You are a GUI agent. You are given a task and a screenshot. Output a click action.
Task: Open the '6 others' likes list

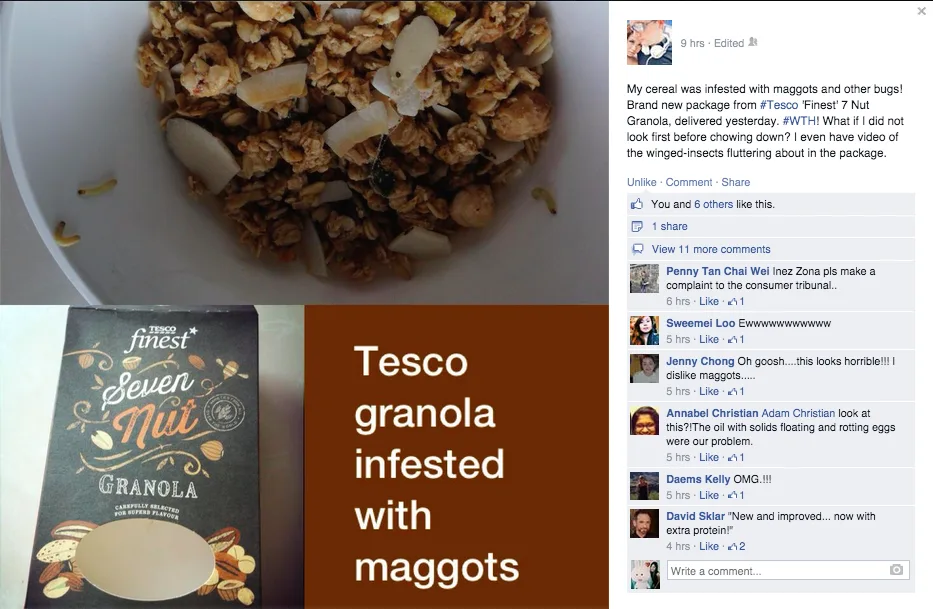(713, 204)
